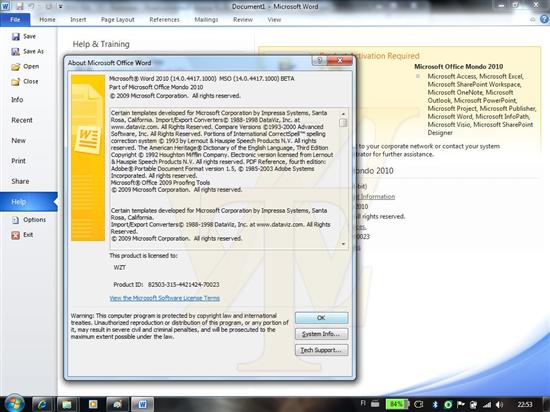
Task: Click the Options item in sidebar
Action: point(29,220)
